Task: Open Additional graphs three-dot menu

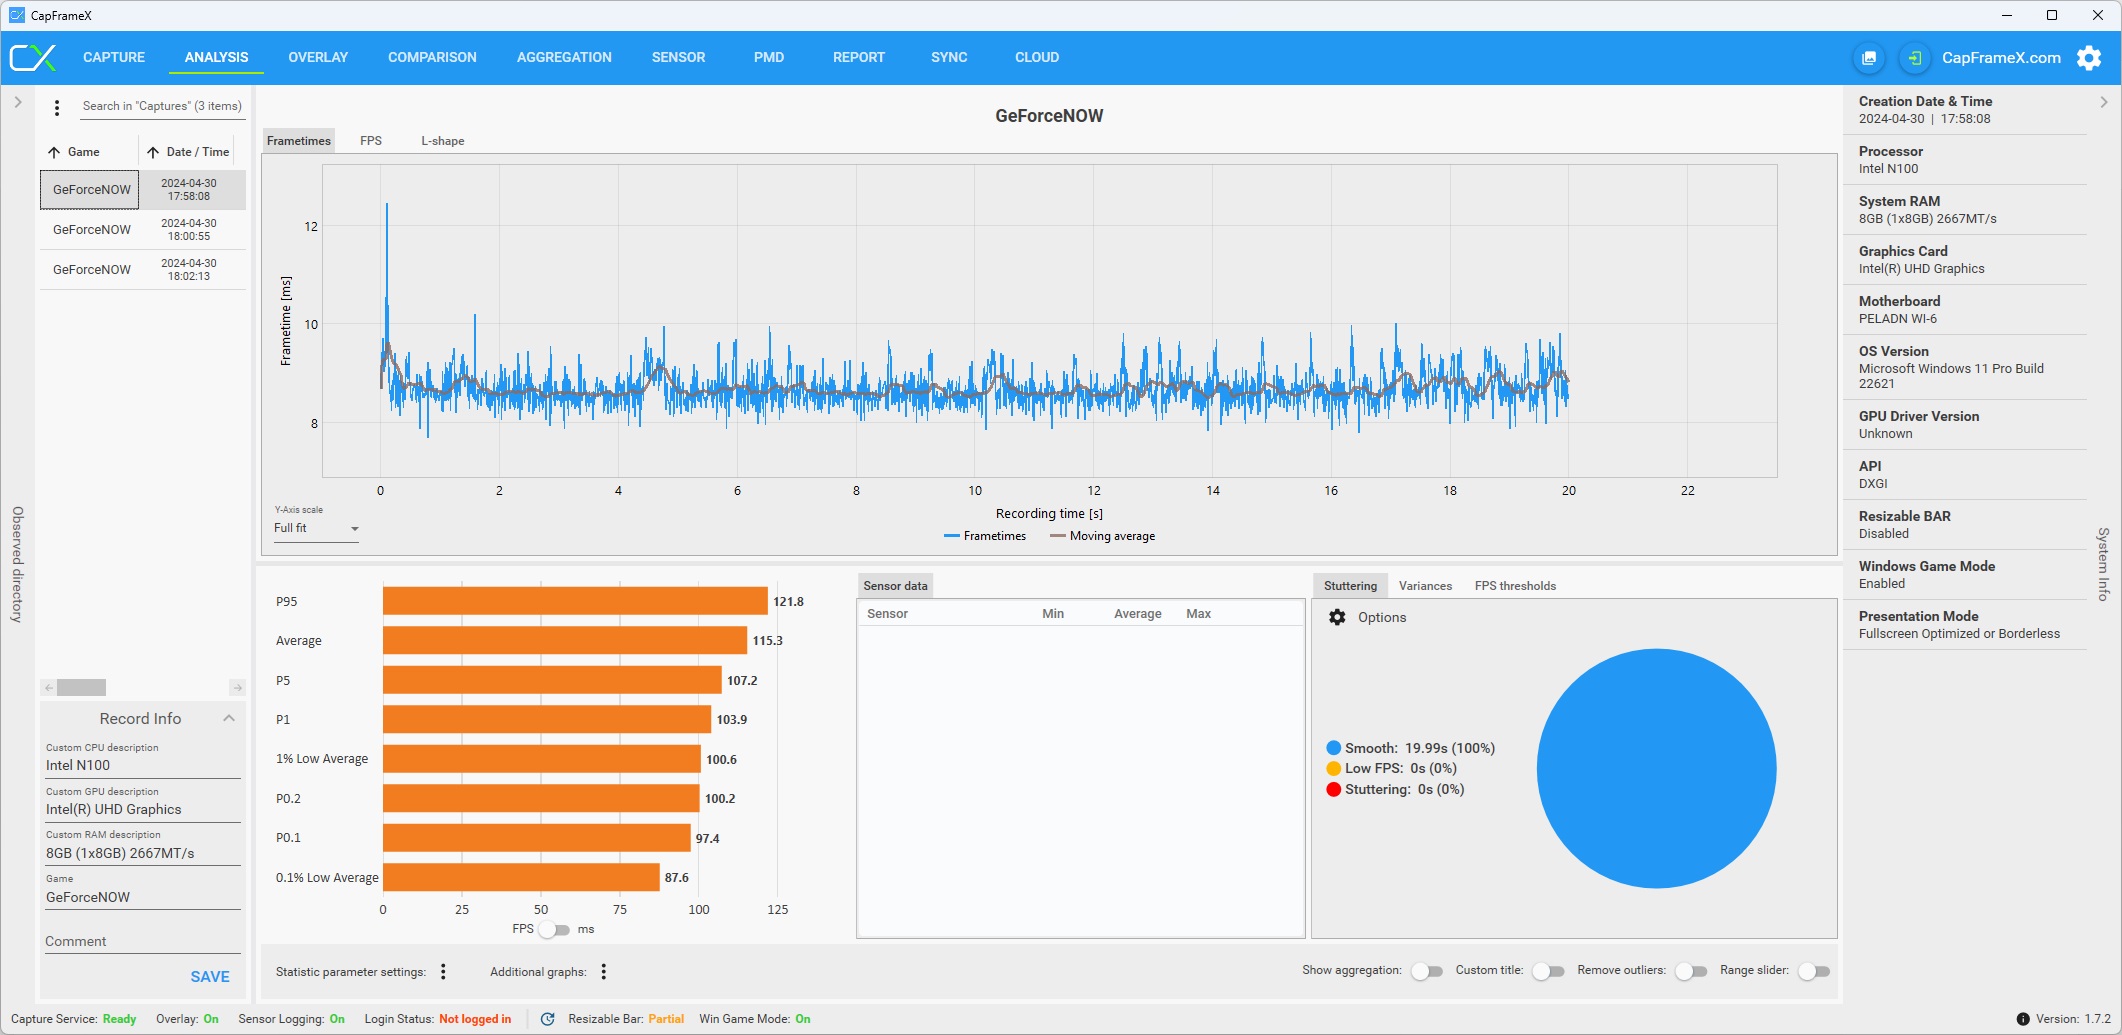Action: [x=604, y=972]
